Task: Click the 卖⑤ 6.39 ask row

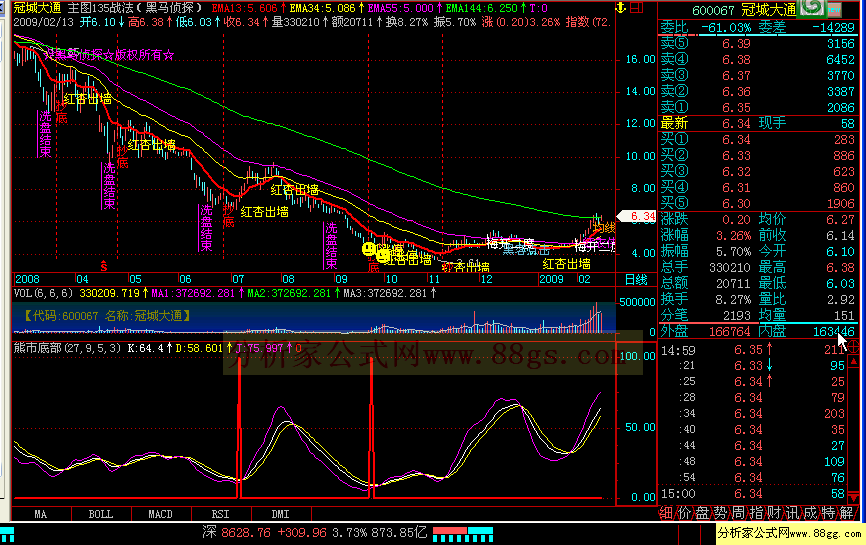Action: tap(758, 44)
